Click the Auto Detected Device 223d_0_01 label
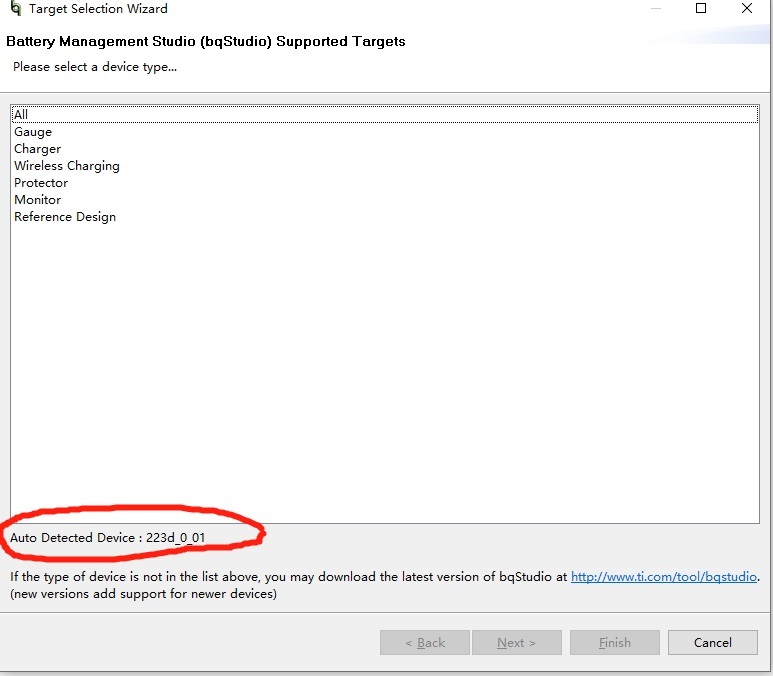Screen dimensions: 773x676 coord(107,537)
